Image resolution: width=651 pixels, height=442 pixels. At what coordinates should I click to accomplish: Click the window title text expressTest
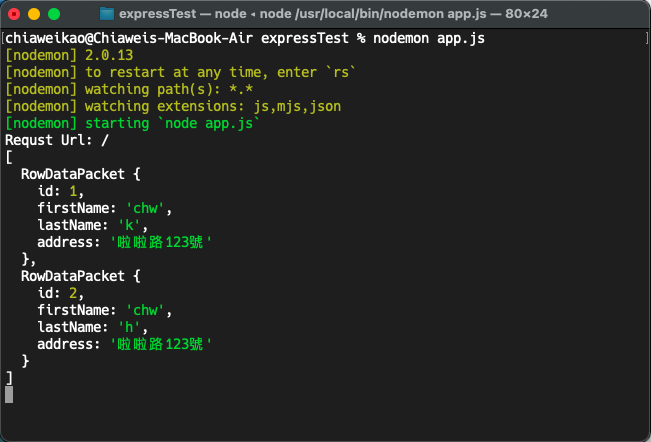[157, 14]
